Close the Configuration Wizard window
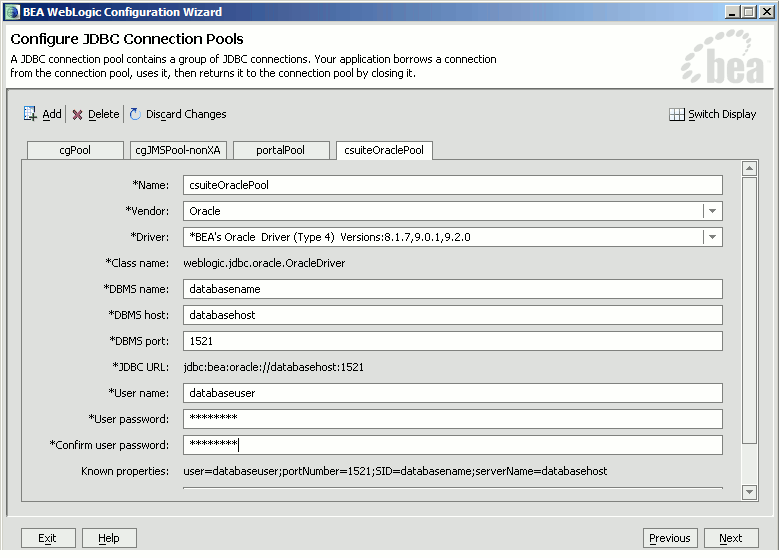Screen dimensions: 779x558 tap(767, 12)
